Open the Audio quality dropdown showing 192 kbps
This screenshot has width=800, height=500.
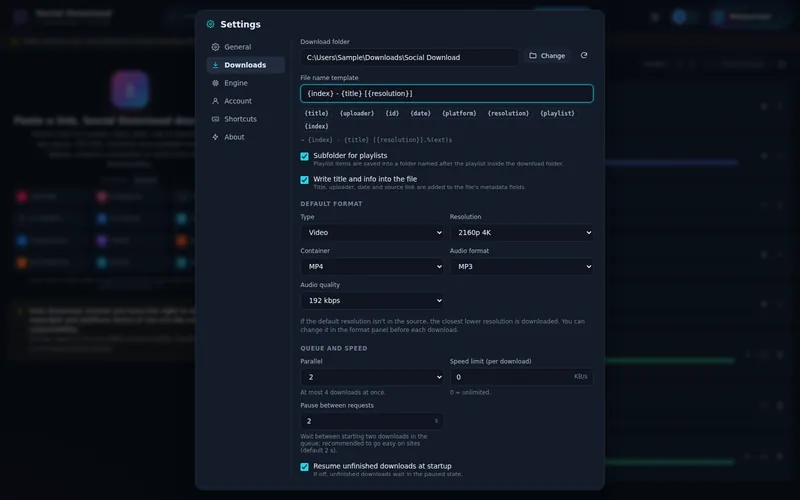tap(372, 301)
